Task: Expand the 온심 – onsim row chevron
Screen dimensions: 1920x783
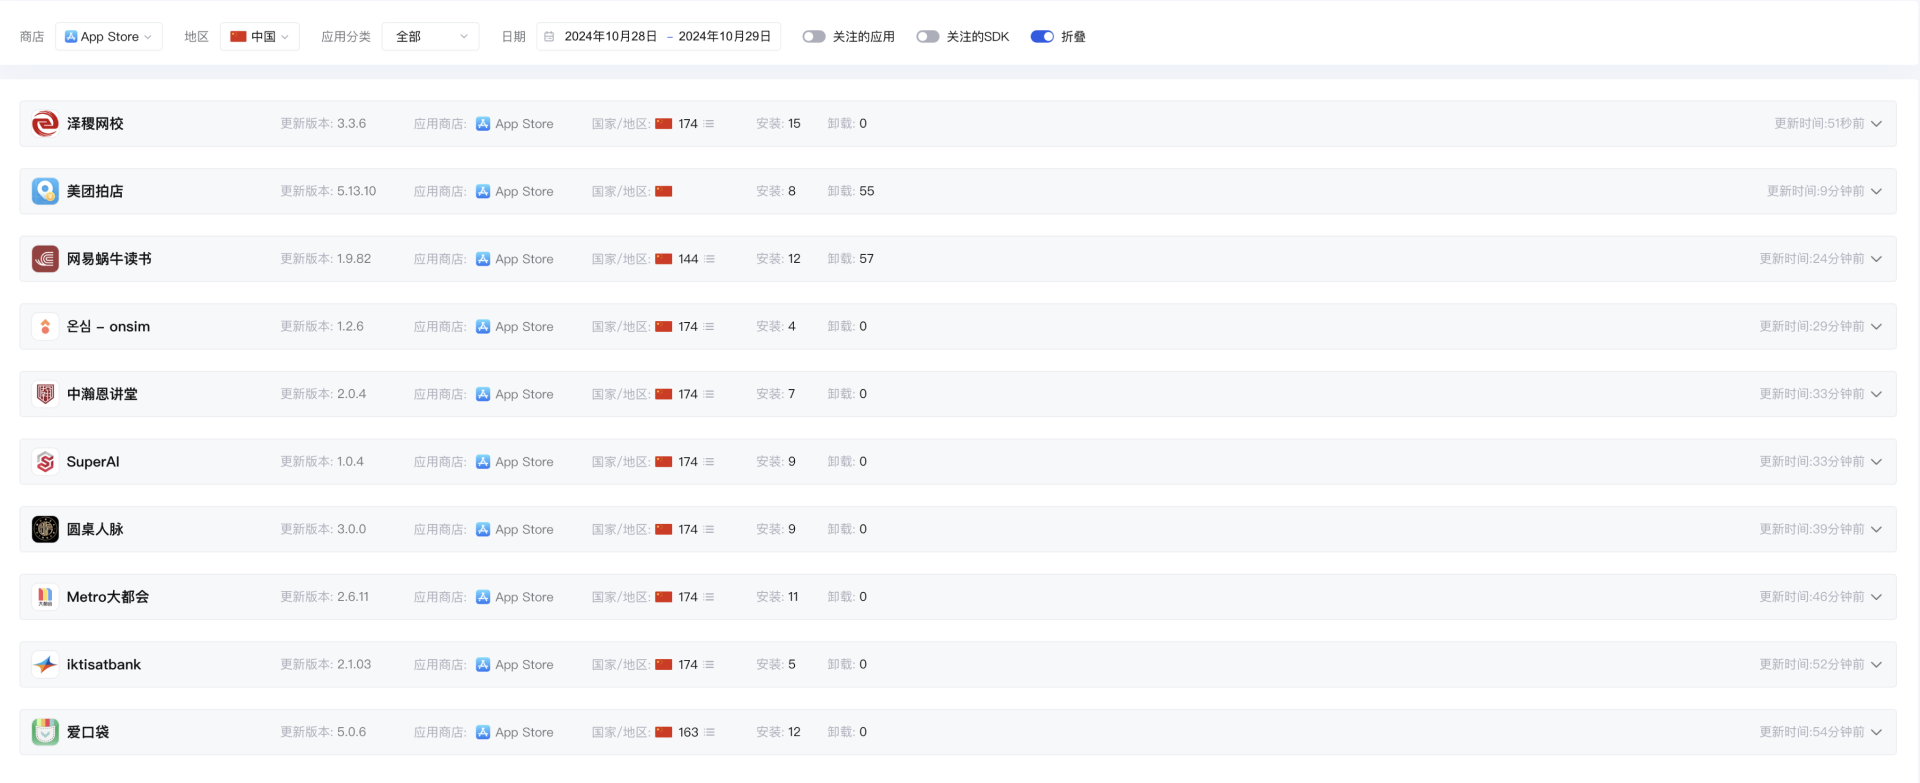Action: click(1876, 327)
